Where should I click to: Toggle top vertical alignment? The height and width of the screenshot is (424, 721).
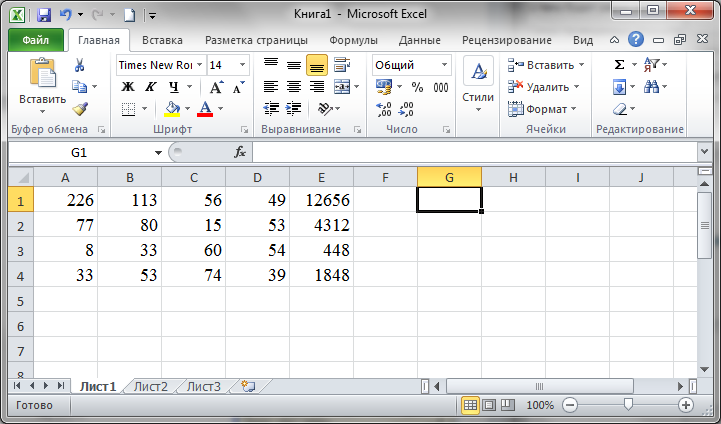tap(271, 65)
